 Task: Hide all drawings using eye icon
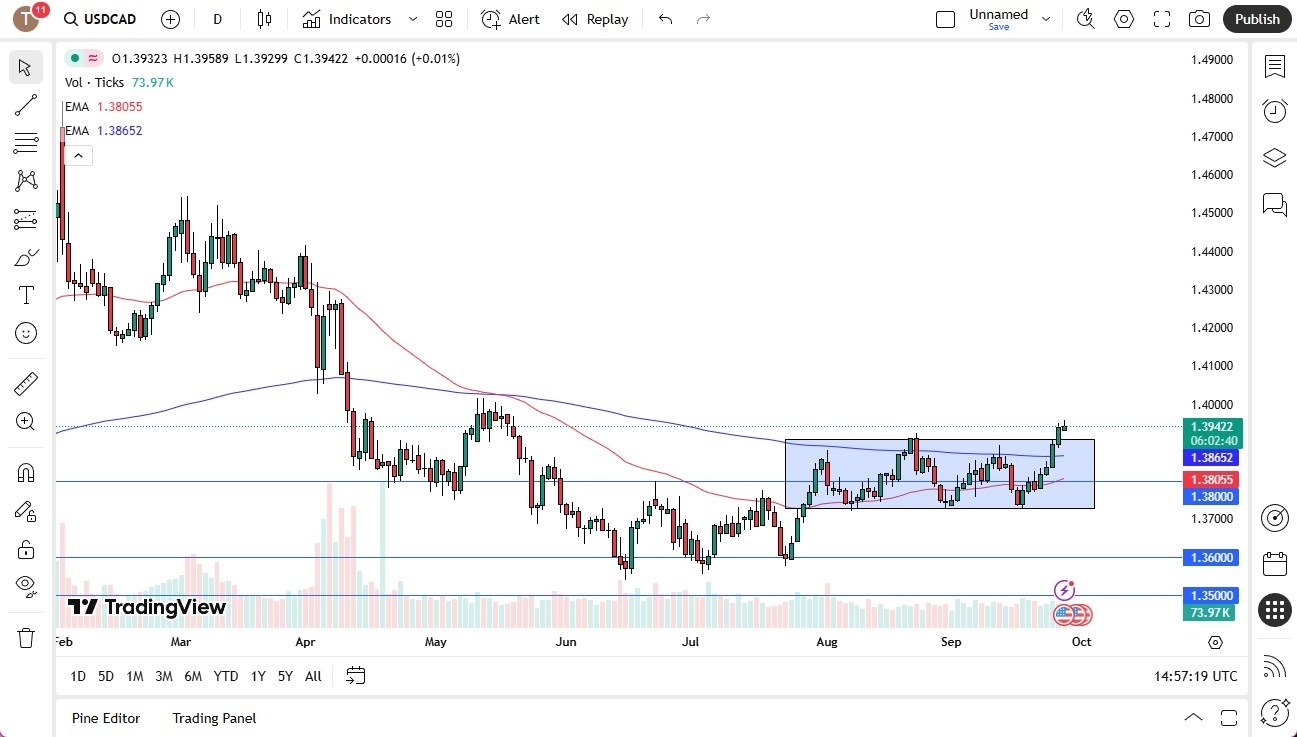(25, 586)
